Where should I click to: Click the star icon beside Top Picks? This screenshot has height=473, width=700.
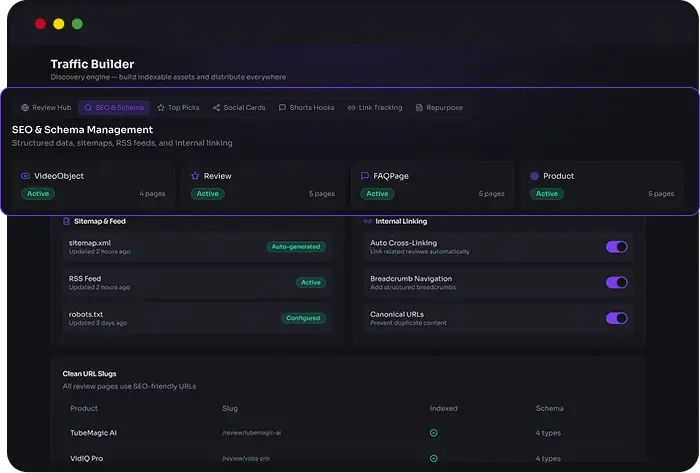click(x=161, y=108)
